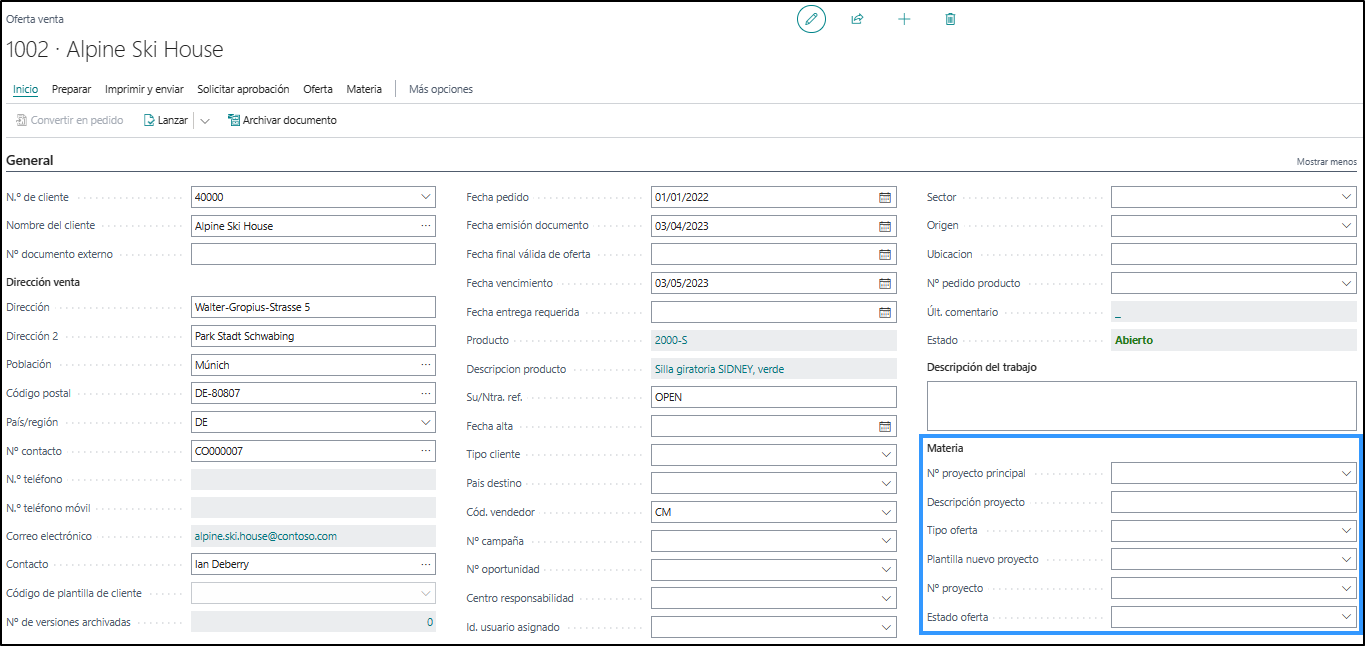
Task: Open the alpine.ski.house@contoso.com email link
Action: pyautogui.click(x=265, y=536)
